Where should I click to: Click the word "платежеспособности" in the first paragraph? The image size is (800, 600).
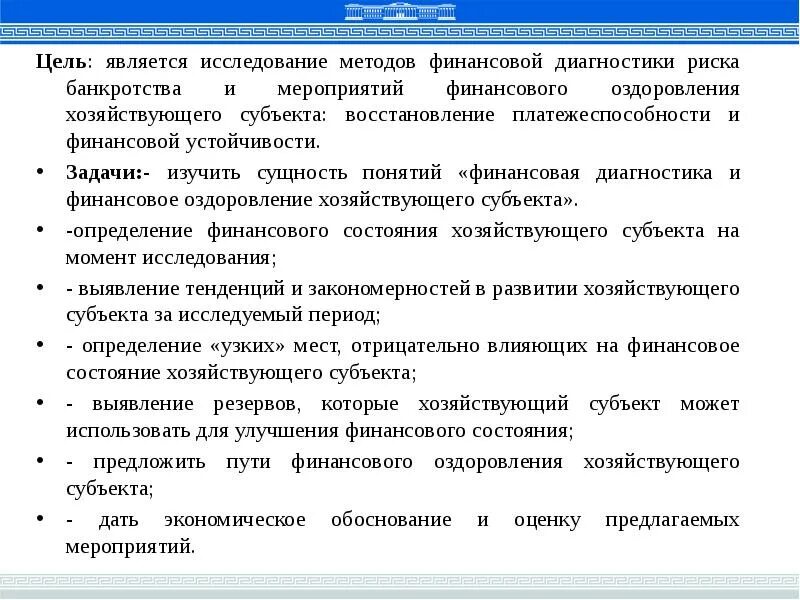point(611,115)
